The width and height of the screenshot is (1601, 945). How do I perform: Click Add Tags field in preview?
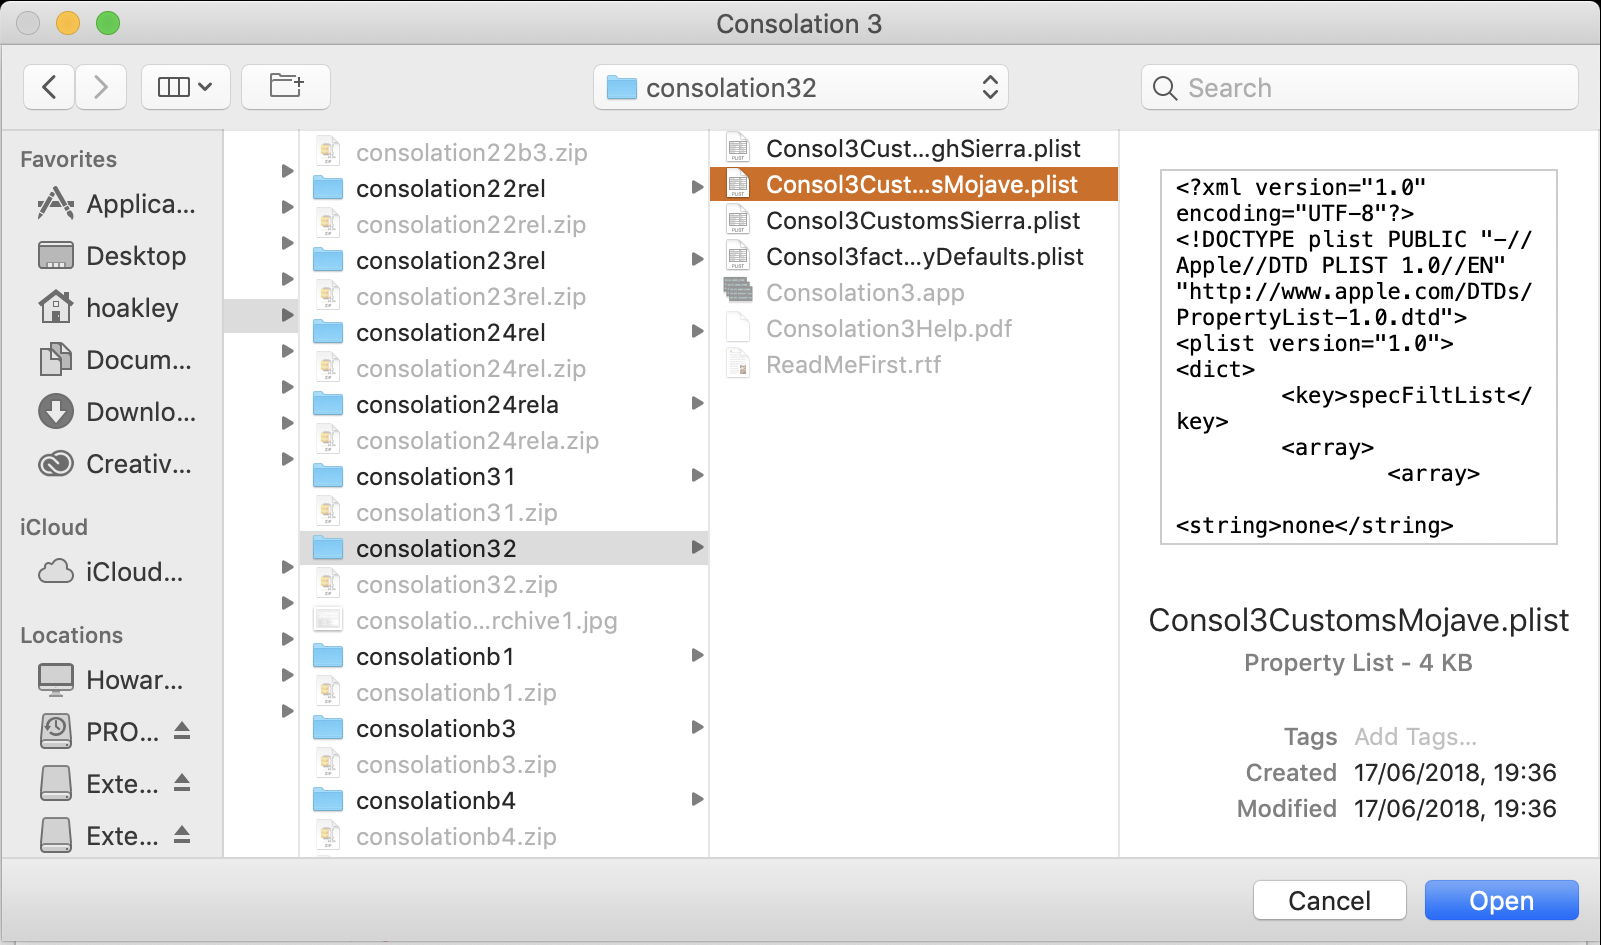1415,737
